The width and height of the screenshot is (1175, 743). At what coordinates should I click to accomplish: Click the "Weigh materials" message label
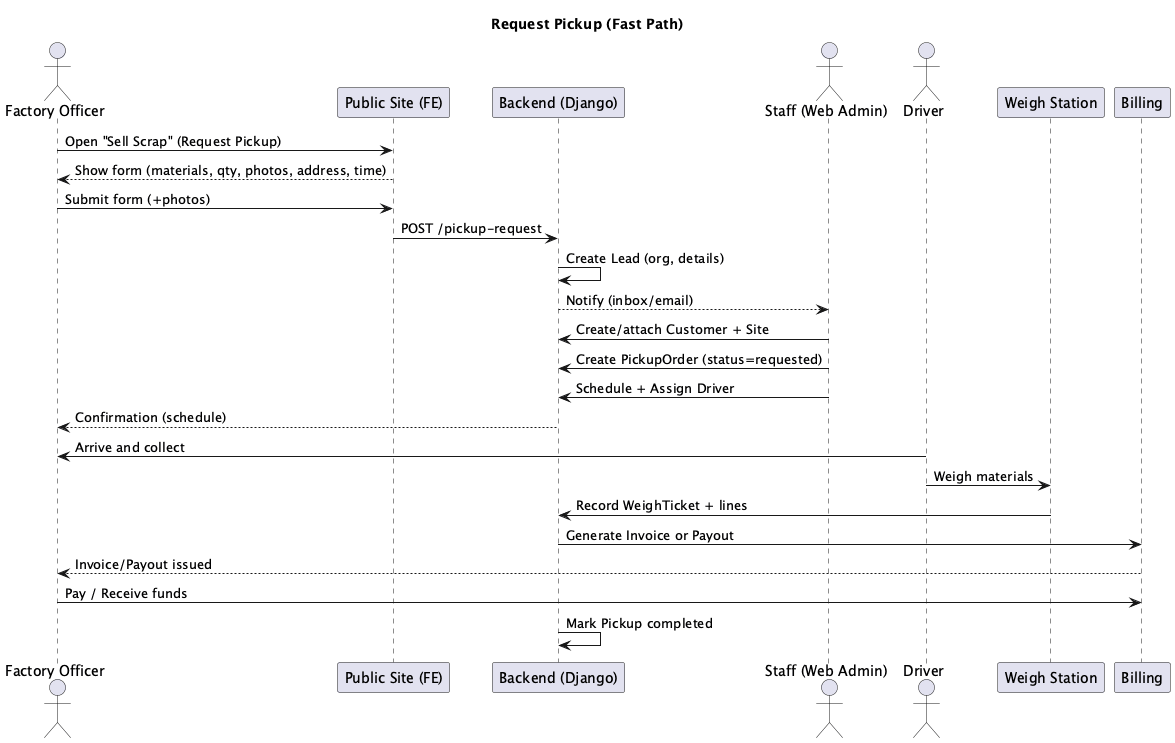click(983, 476)
